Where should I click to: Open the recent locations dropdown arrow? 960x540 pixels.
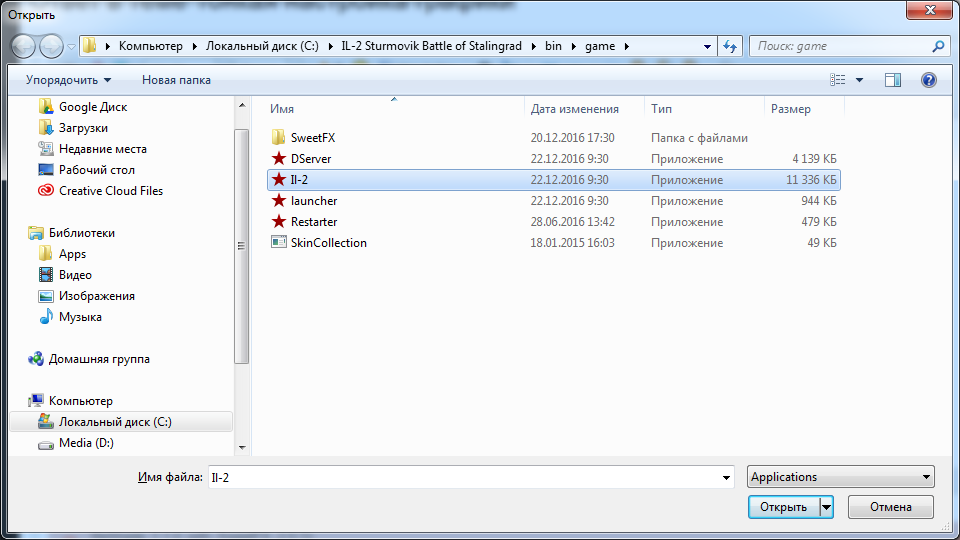click(x=71, y=47)
